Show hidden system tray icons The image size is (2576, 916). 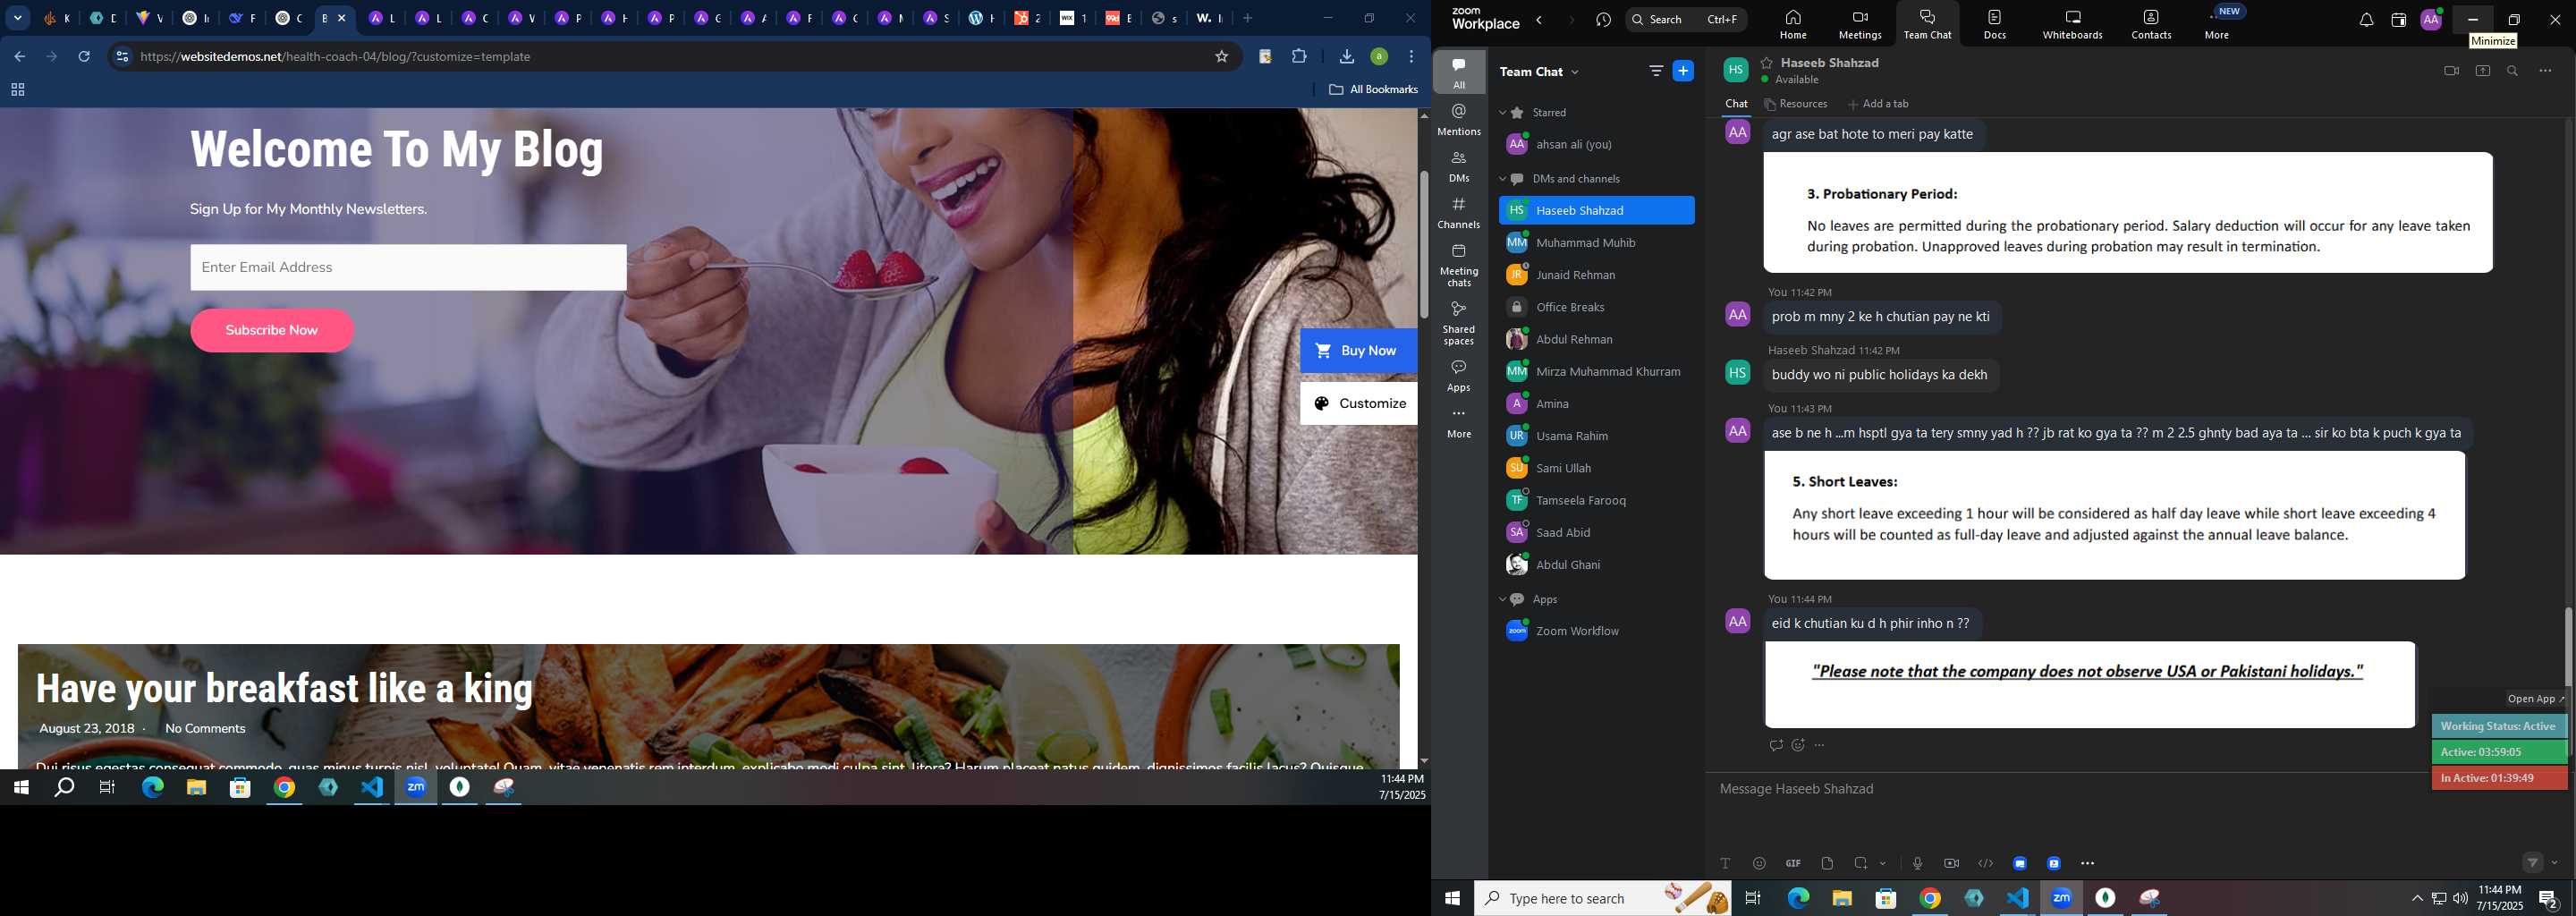tap(2417, 899)
